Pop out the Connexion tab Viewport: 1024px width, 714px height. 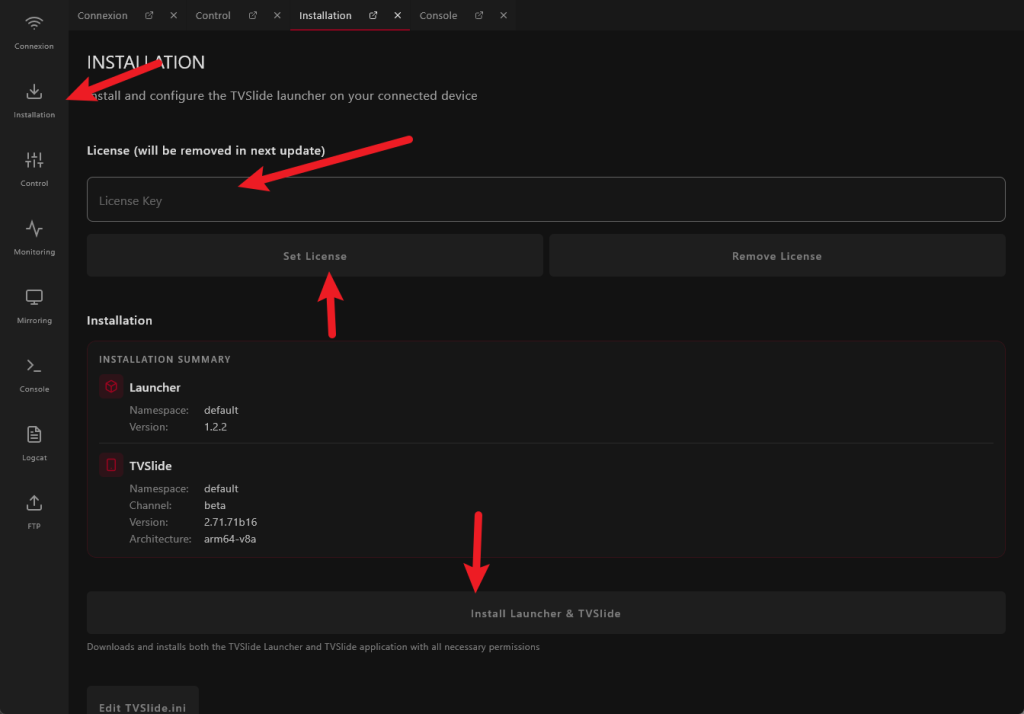[x=149, y=16]
